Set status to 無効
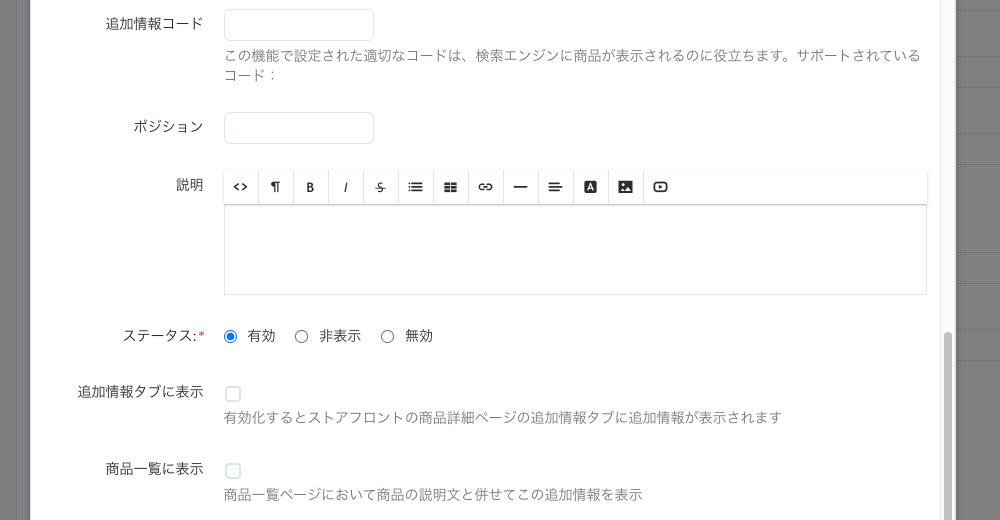Screen dimensions: 1000x520 point(387,337)
